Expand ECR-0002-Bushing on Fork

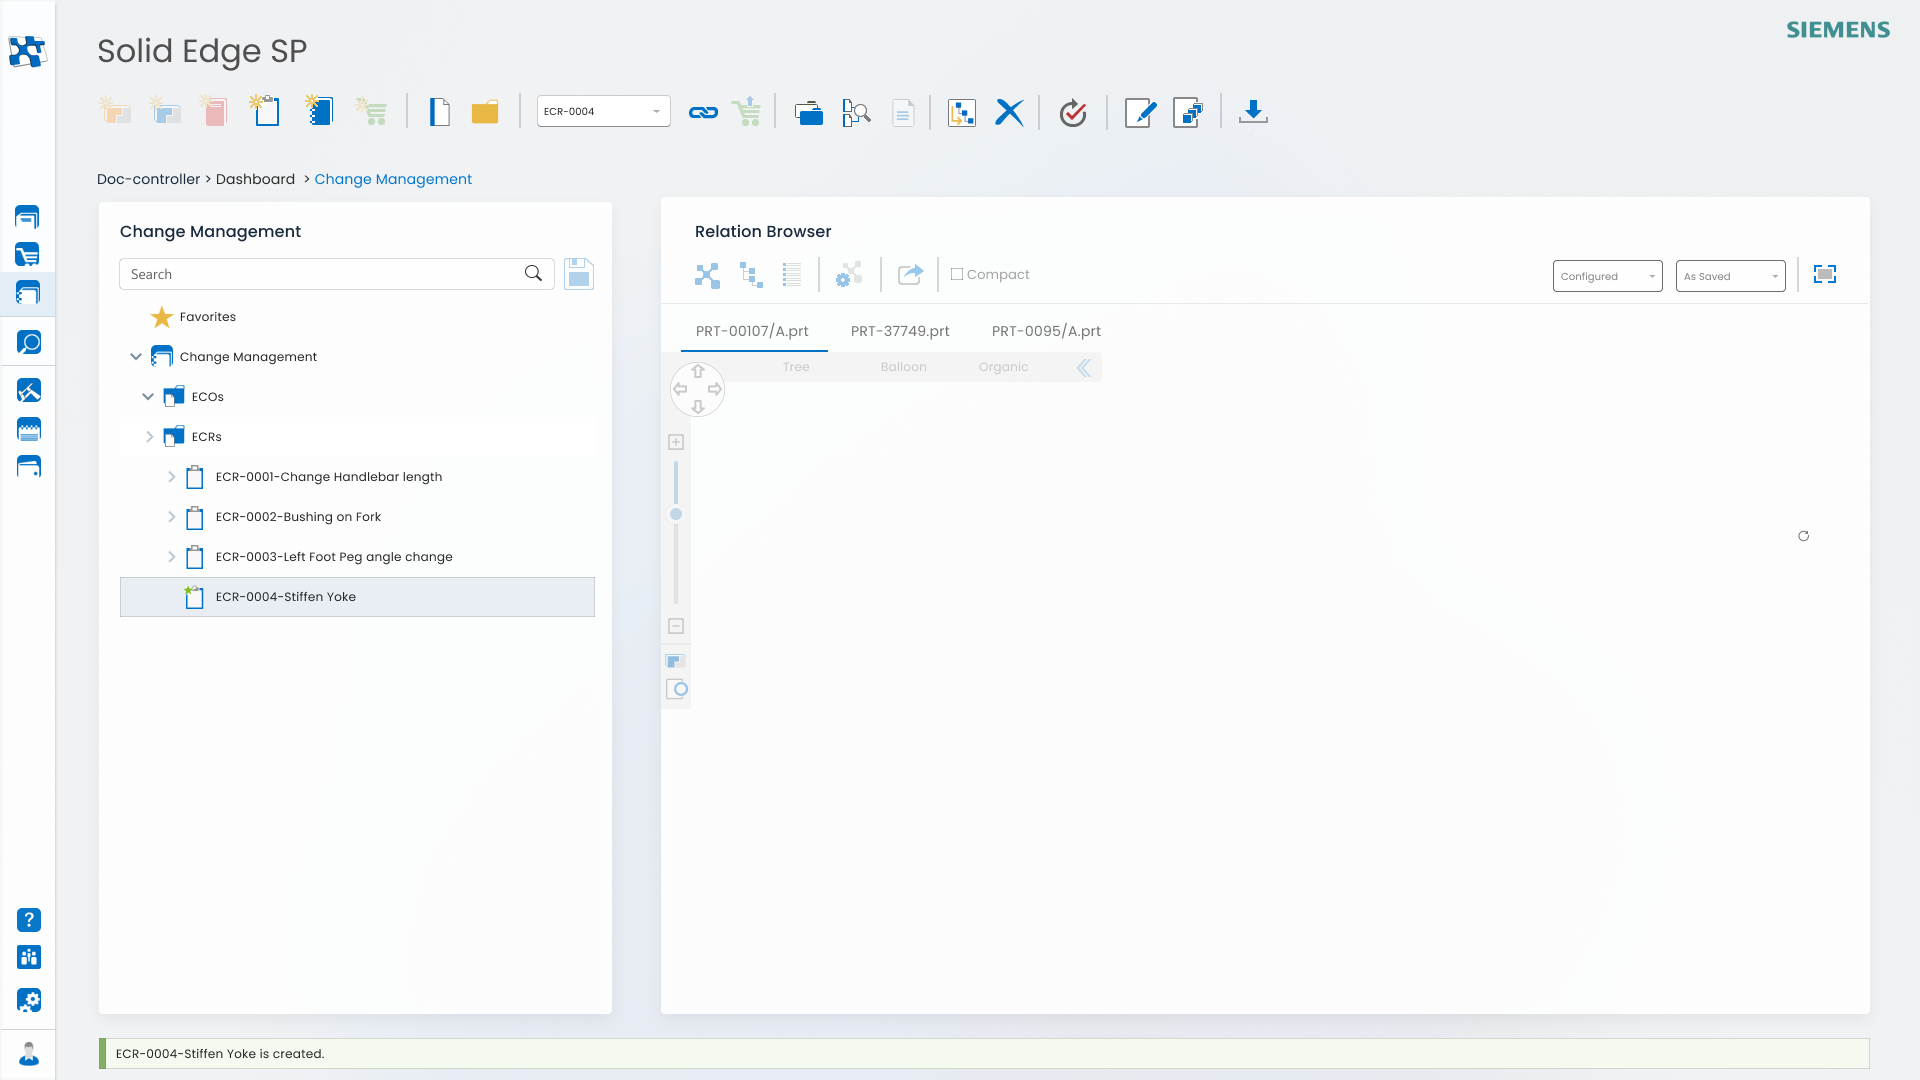pyautogui.click(x=171, y=516)
